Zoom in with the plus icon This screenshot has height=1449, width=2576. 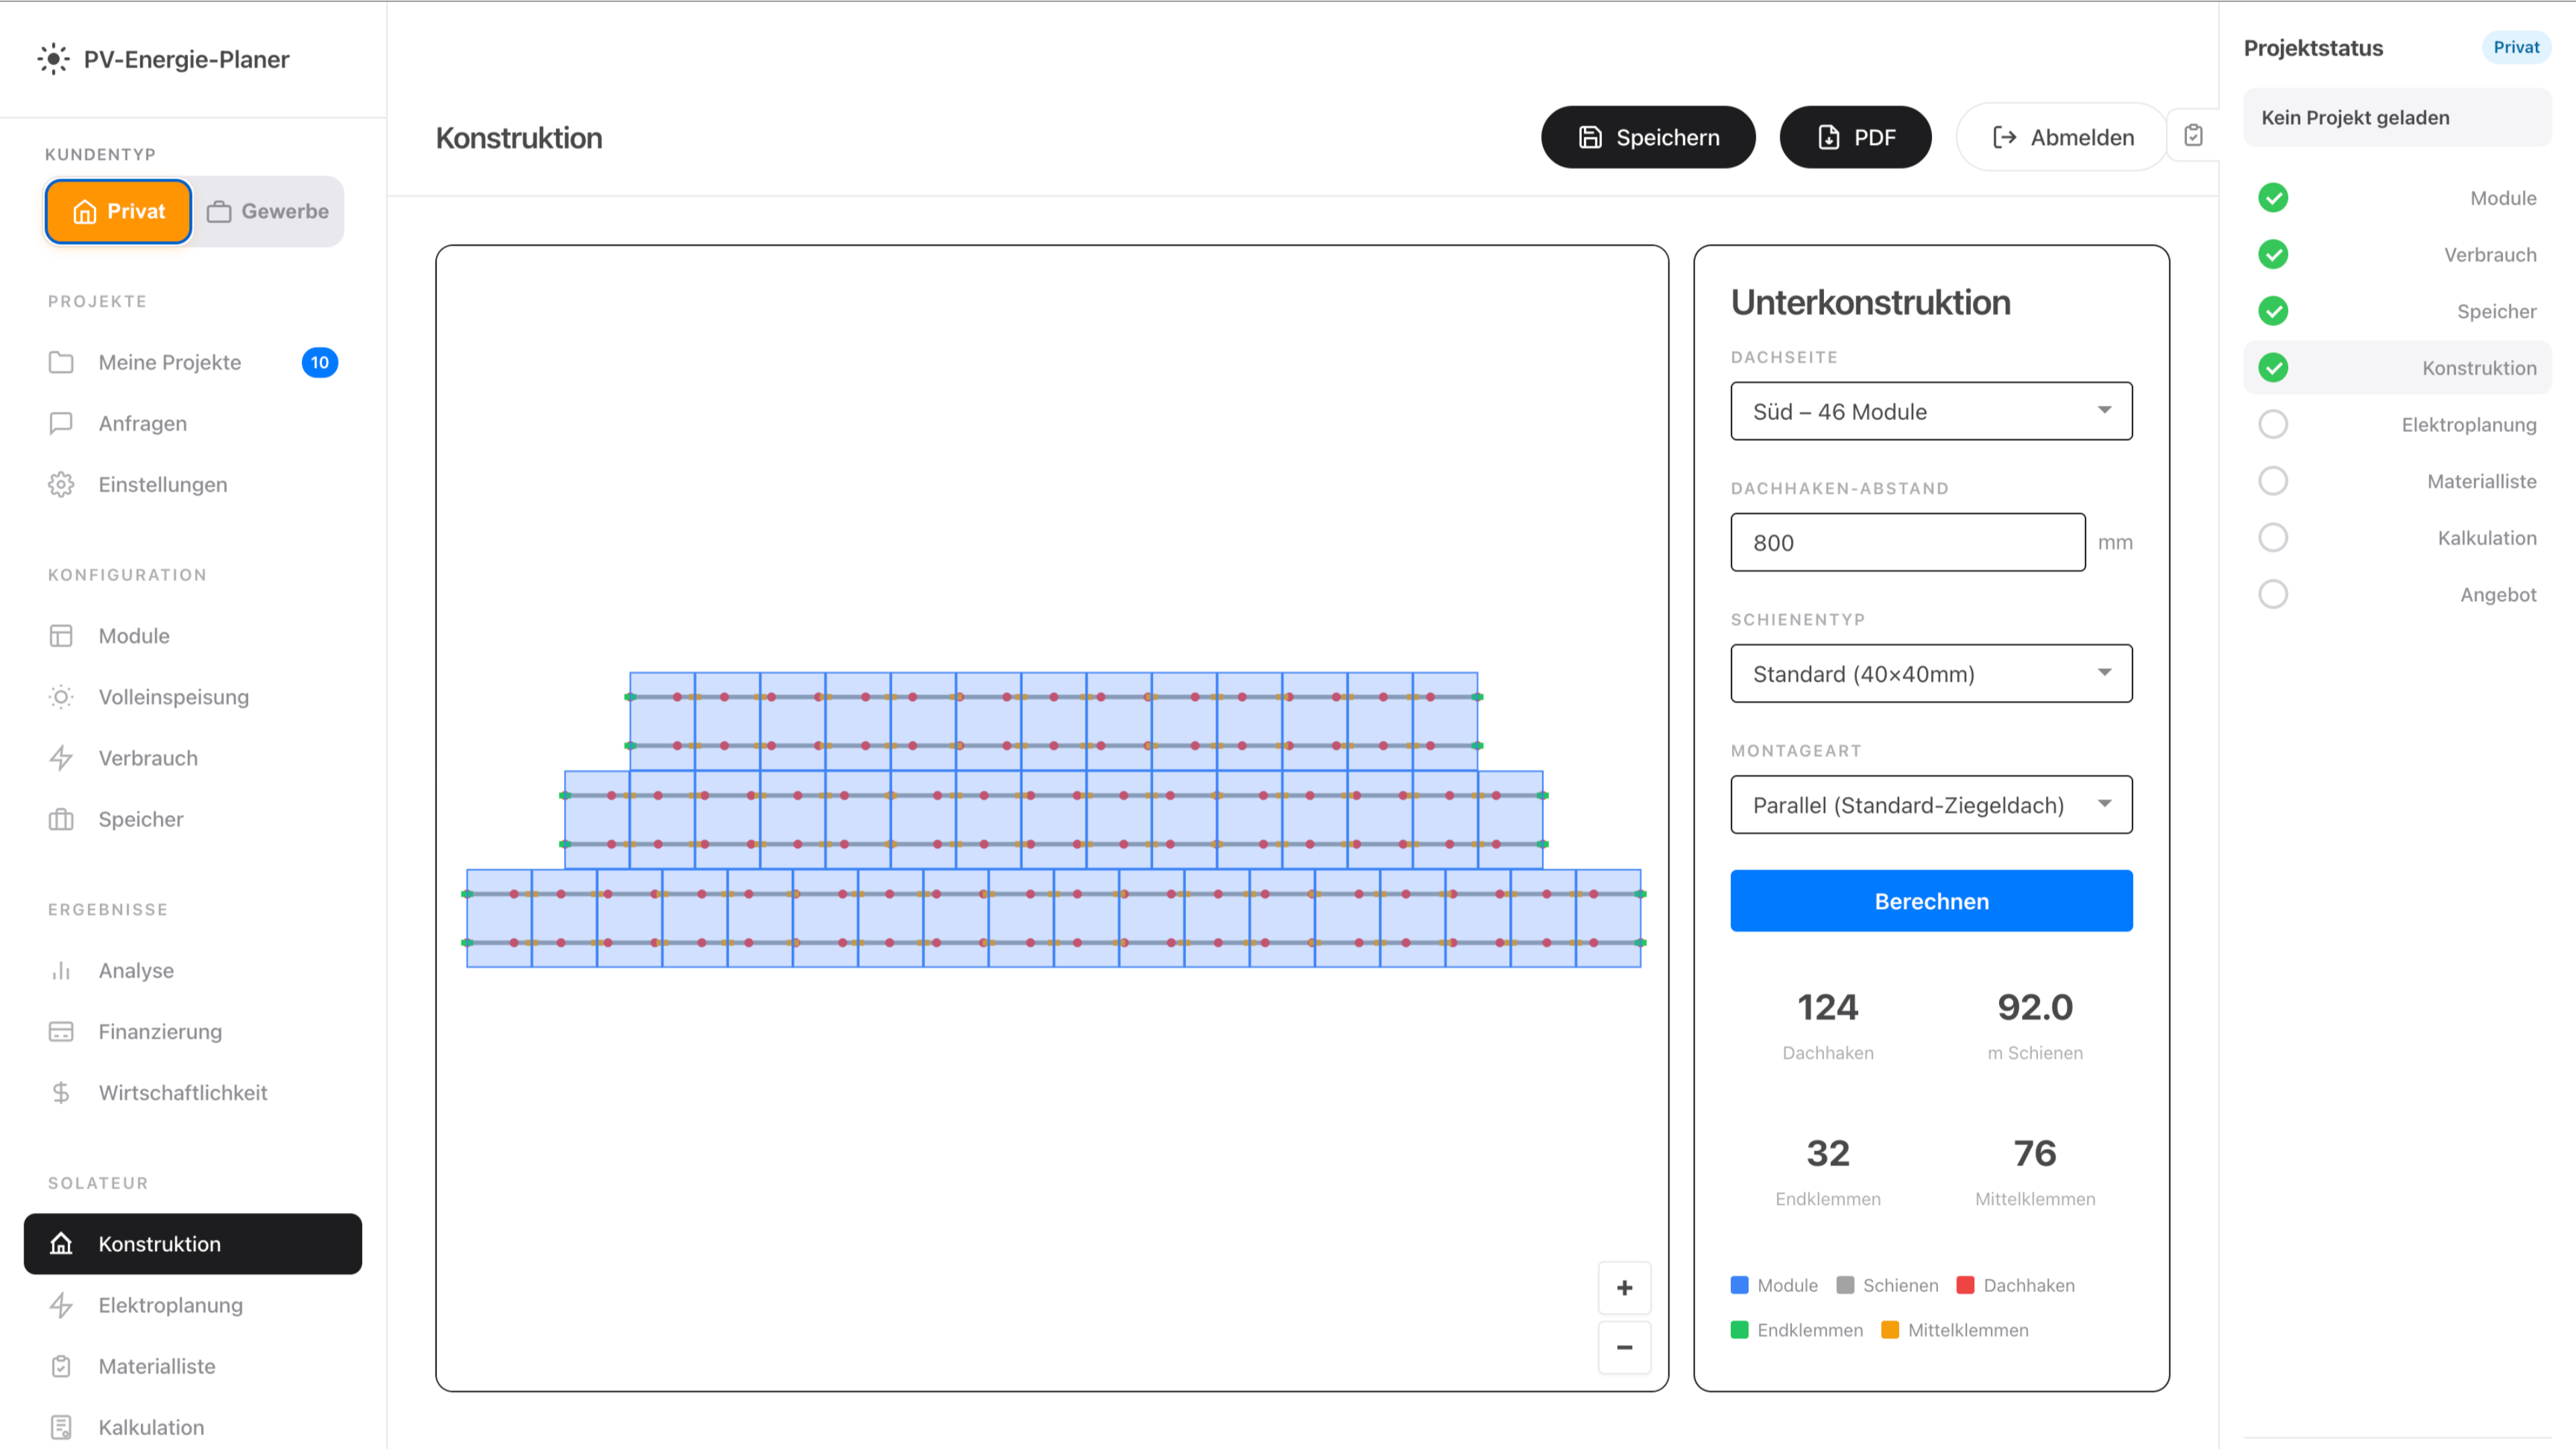coord(1624,1288)
